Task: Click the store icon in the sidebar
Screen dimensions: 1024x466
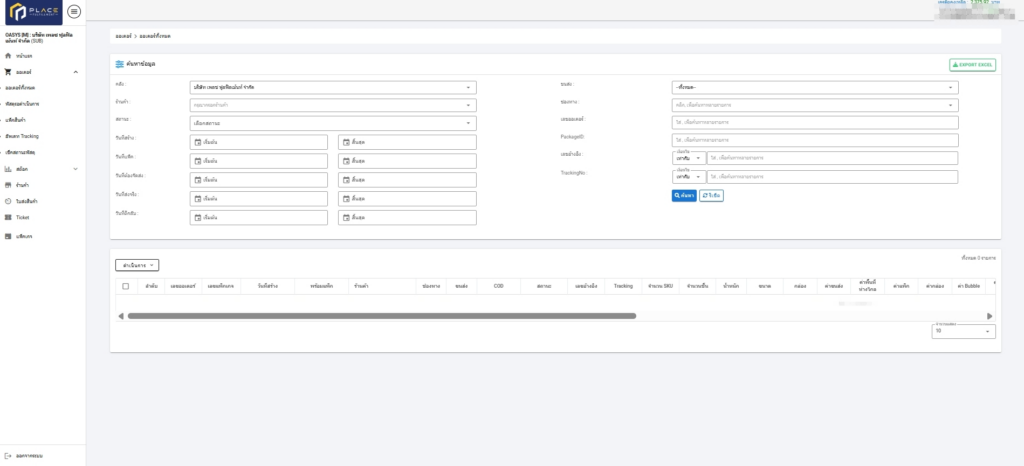Action: (8, 185)
